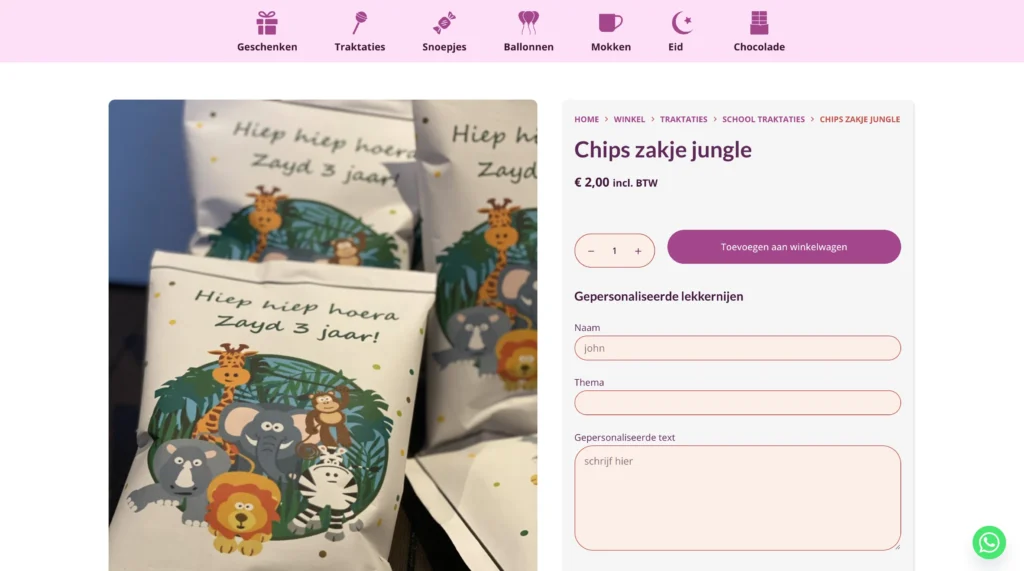Open the jungle chips bag product image
This screenshot has height=571, width=1024.
click(323, 335)
